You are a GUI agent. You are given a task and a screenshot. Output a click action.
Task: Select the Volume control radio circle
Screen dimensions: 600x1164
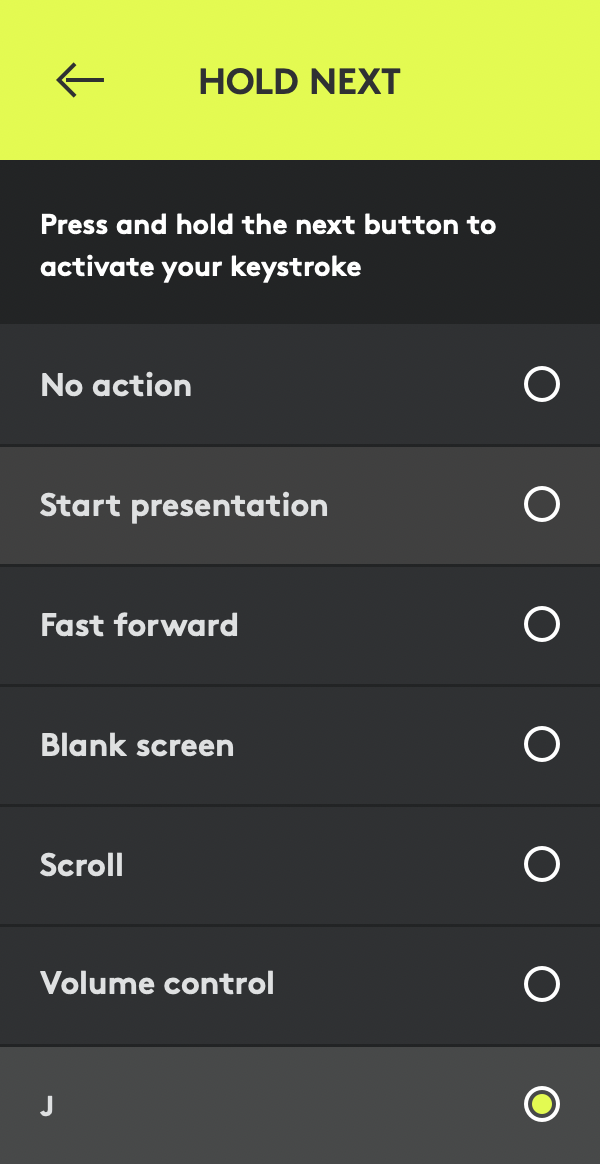(541, 984)
